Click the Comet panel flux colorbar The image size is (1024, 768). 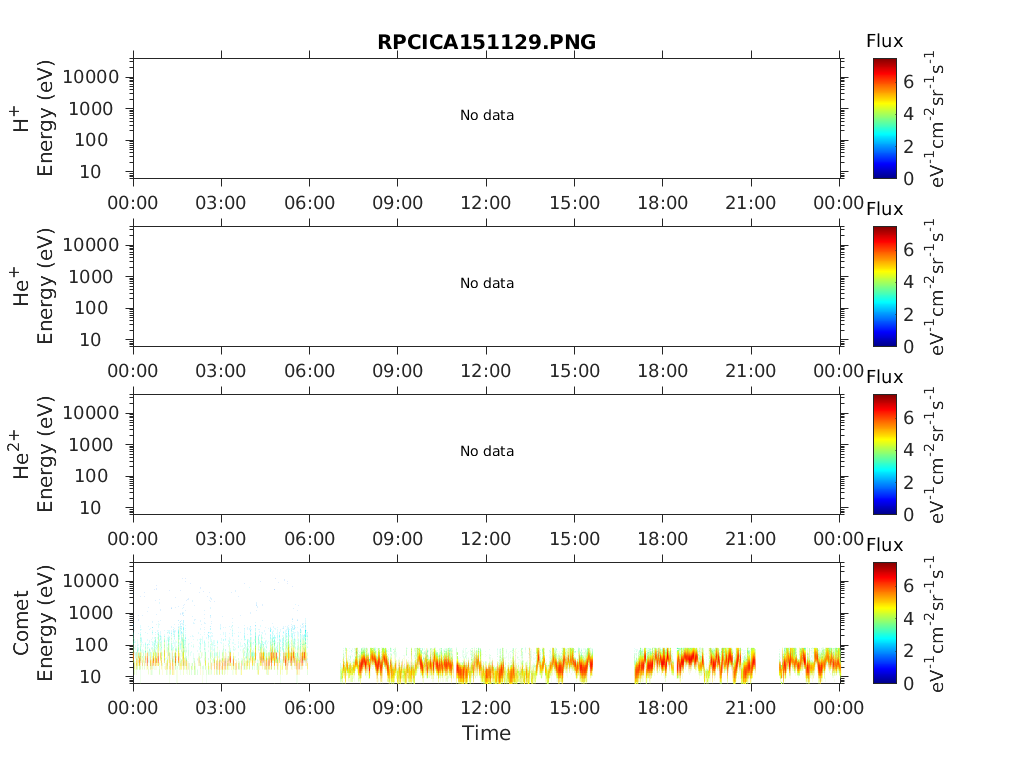(884, 622)
